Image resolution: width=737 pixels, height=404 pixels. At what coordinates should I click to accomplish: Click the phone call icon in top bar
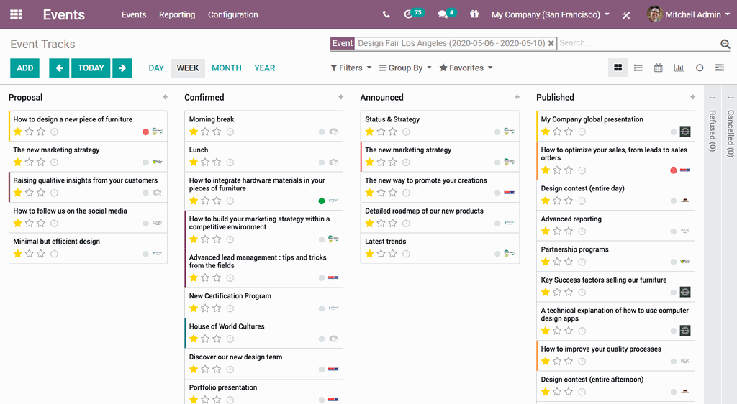[x=386, y=15]
